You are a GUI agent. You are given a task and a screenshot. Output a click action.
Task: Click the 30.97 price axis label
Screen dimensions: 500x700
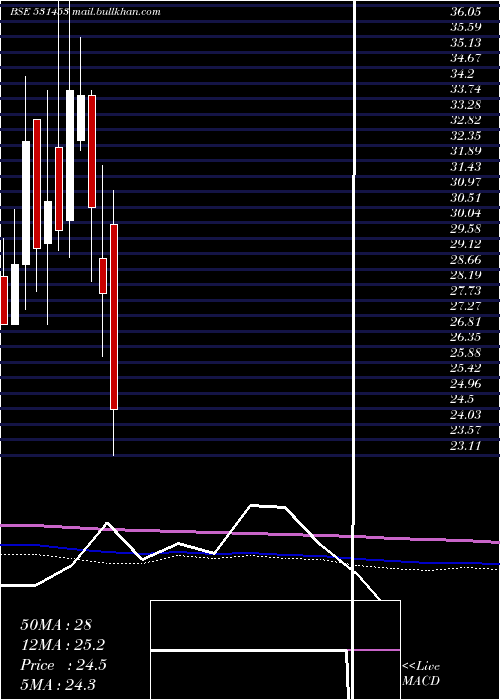[x=466, y=183]
